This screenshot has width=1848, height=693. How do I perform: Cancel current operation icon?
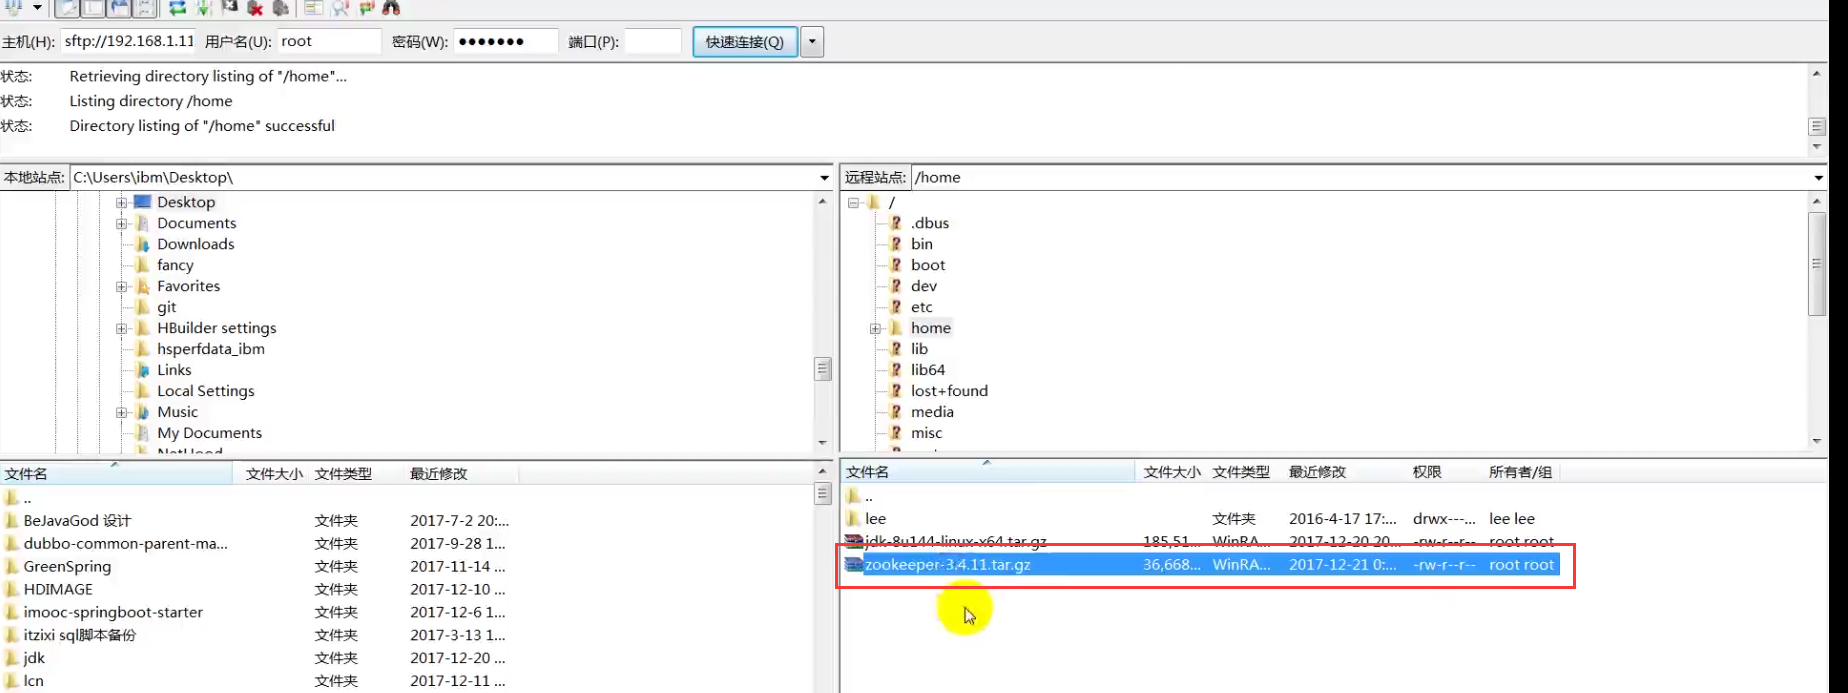point(229,7)
